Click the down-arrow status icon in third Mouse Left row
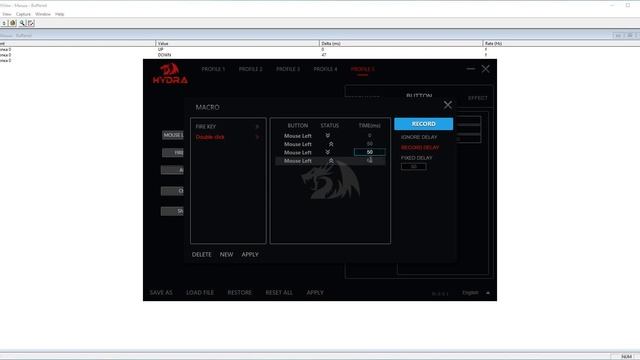Image resolution: width=640 pixels, height=360 pixels. pyautogui.click(x=328, y=152)
